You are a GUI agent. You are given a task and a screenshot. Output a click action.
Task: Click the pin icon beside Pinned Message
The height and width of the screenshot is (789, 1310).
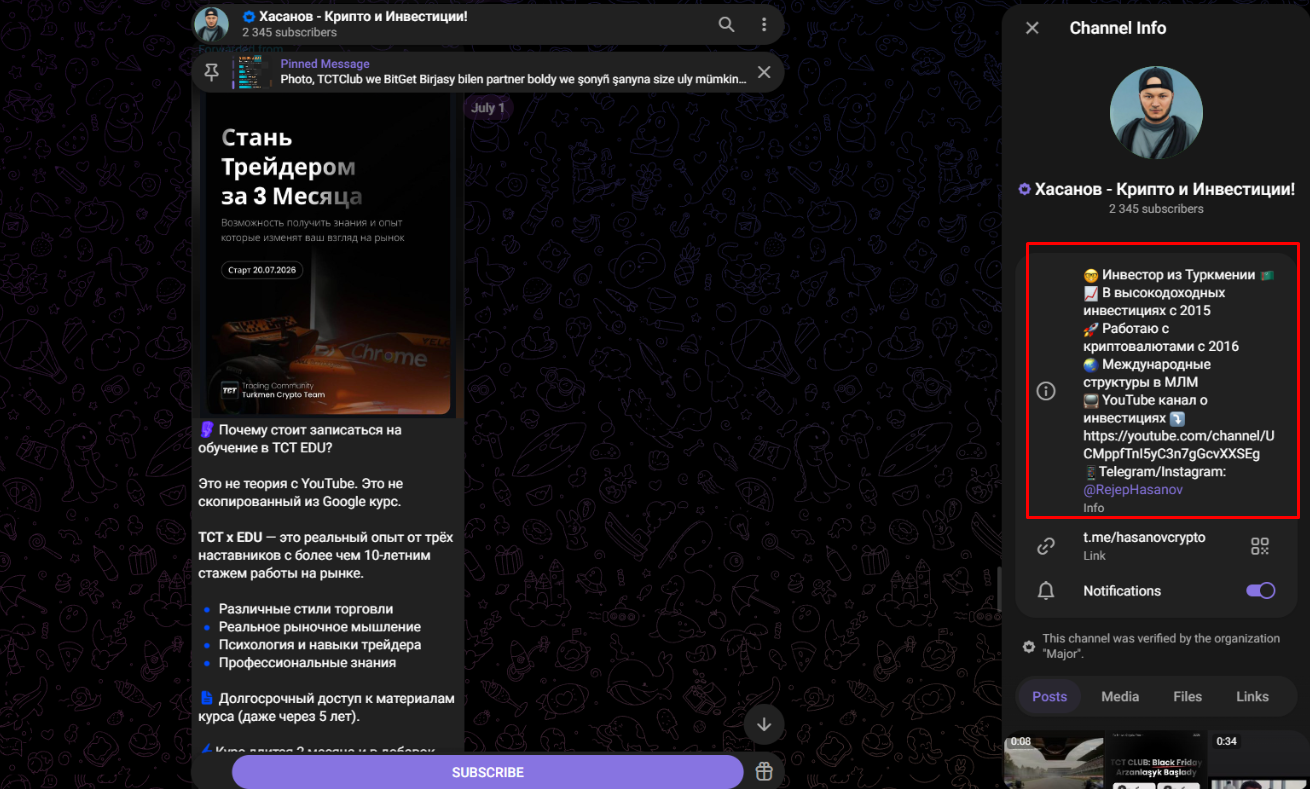tap(211, 72)
